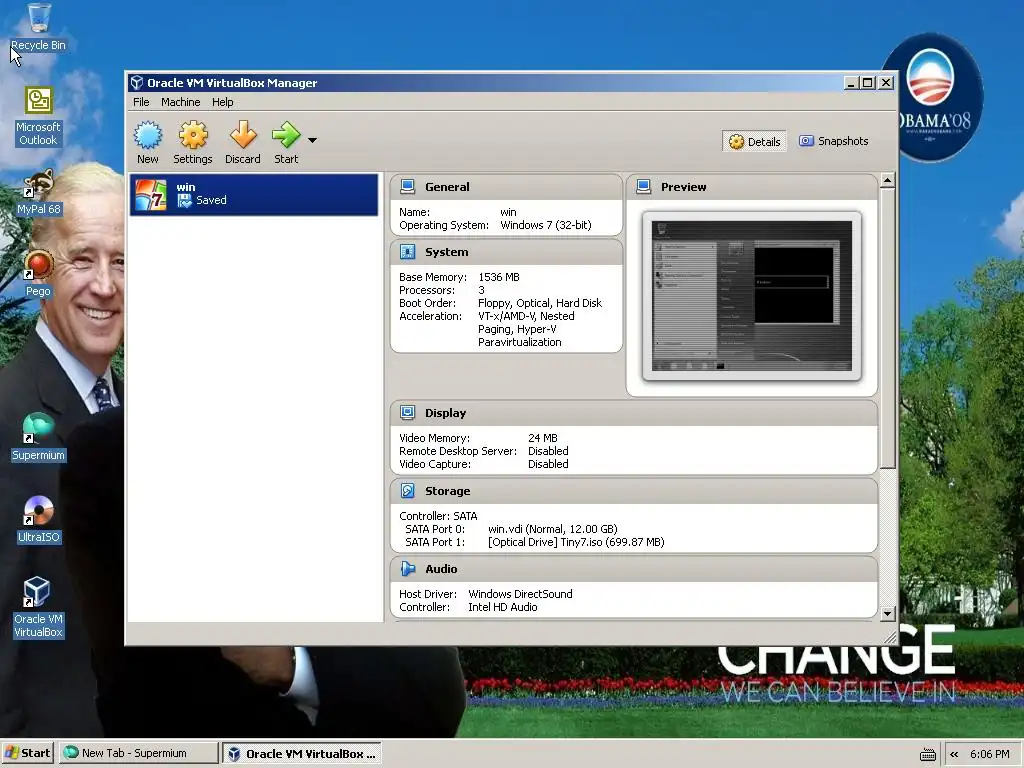This screenshot has width=1024, height=768.
Task: Click the '1536 MB' base memory value
Action: point(499,278)
